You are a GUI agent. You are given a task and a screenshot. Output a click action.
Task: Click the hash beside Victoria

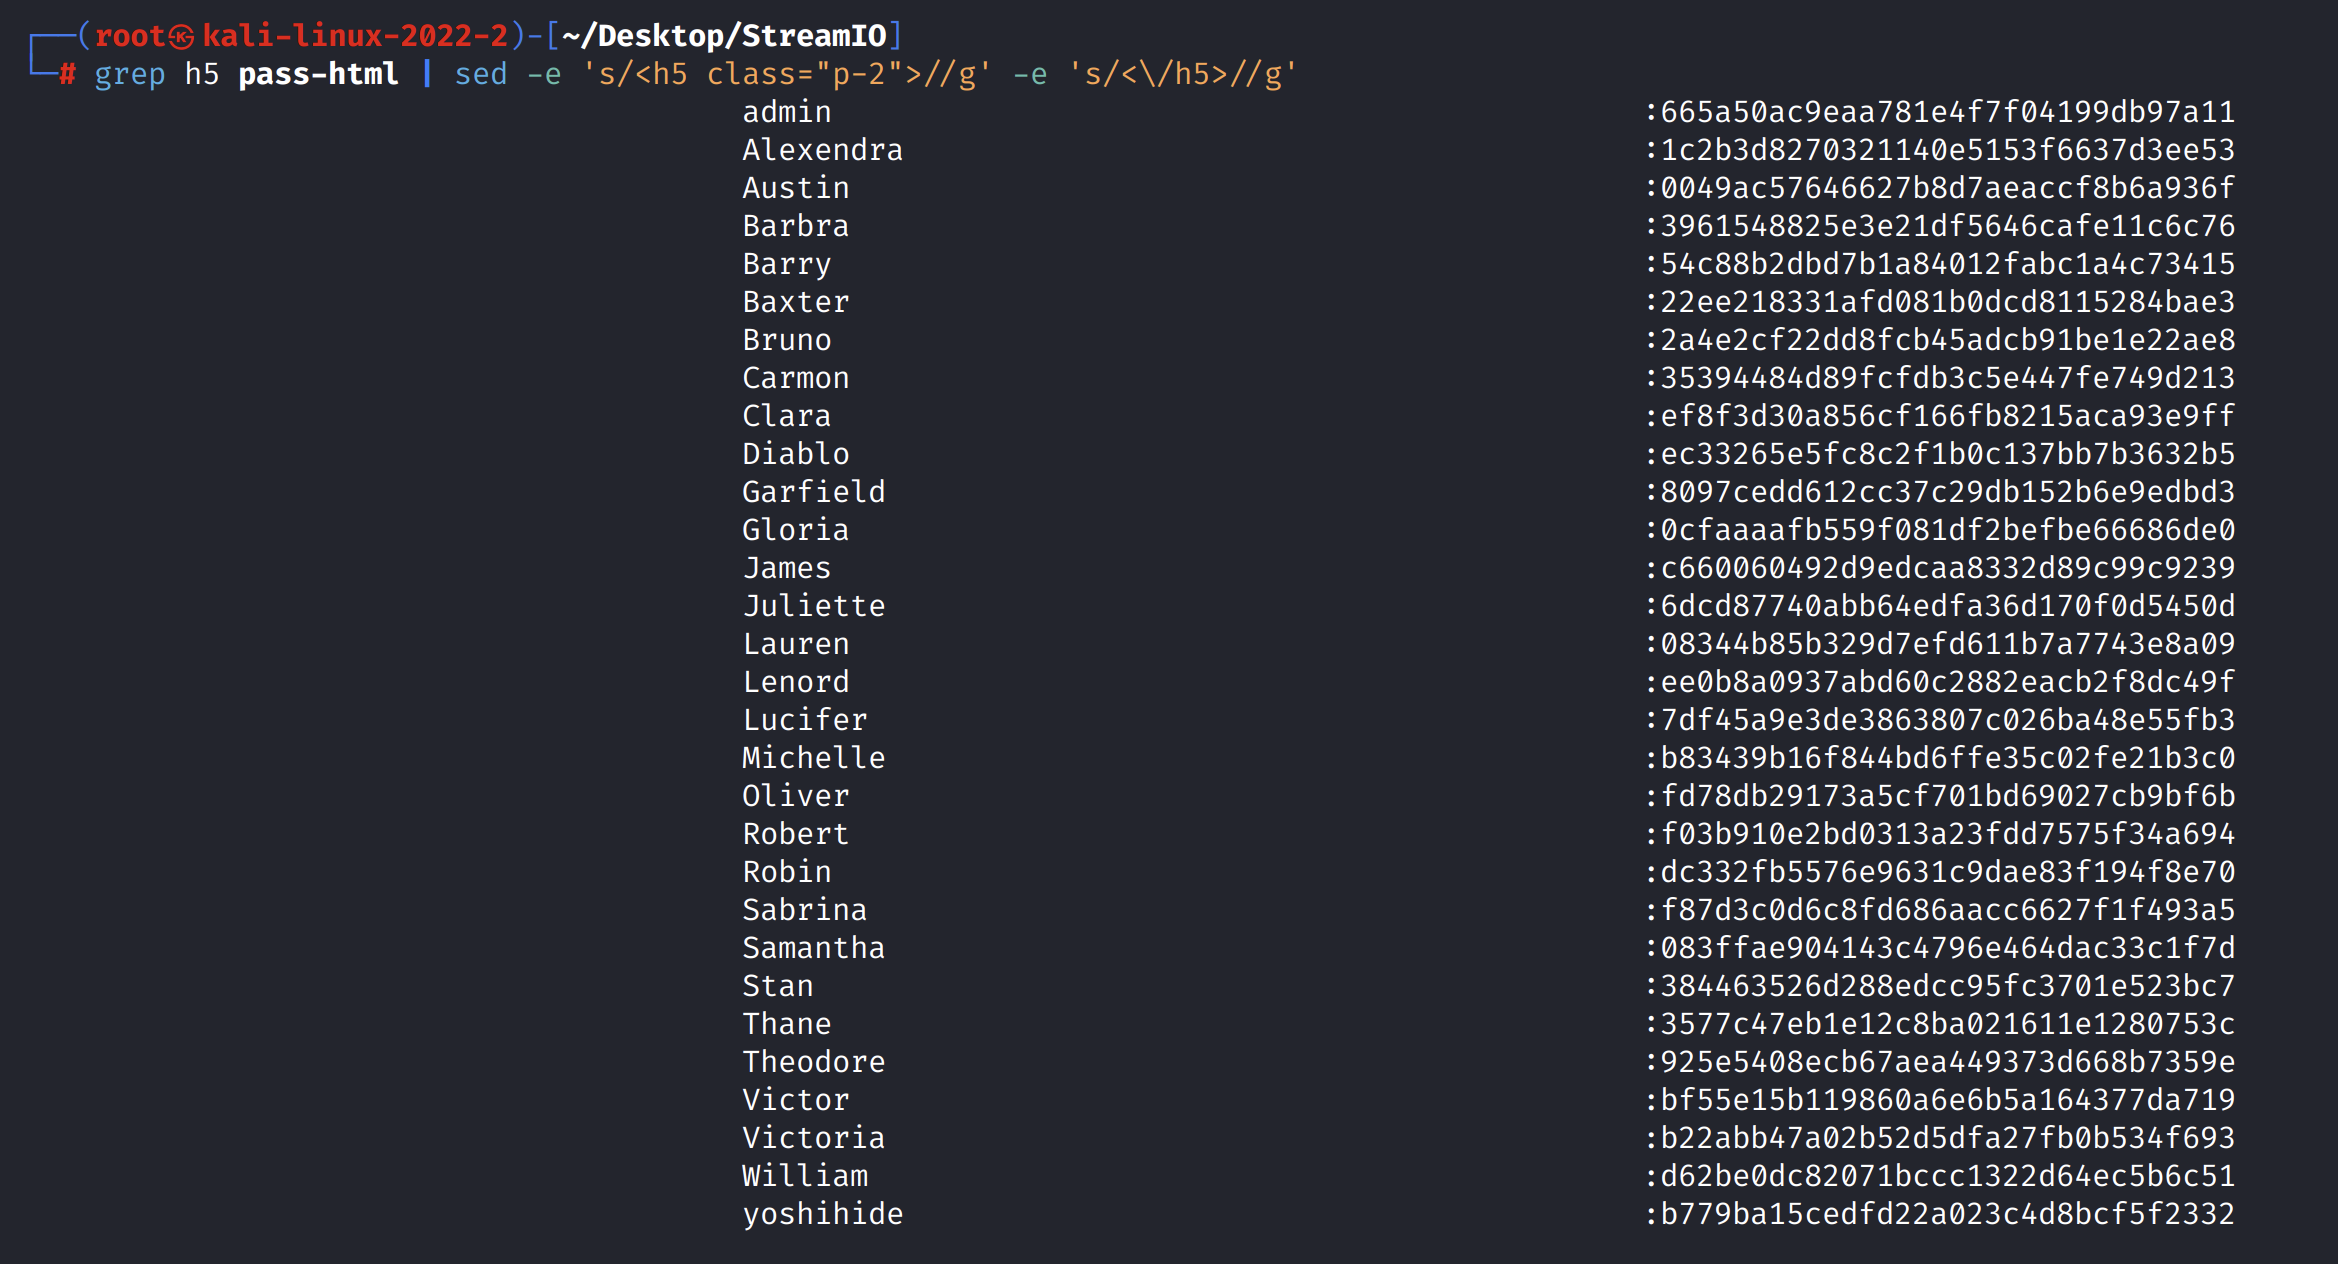(x=1946, y=1138)
